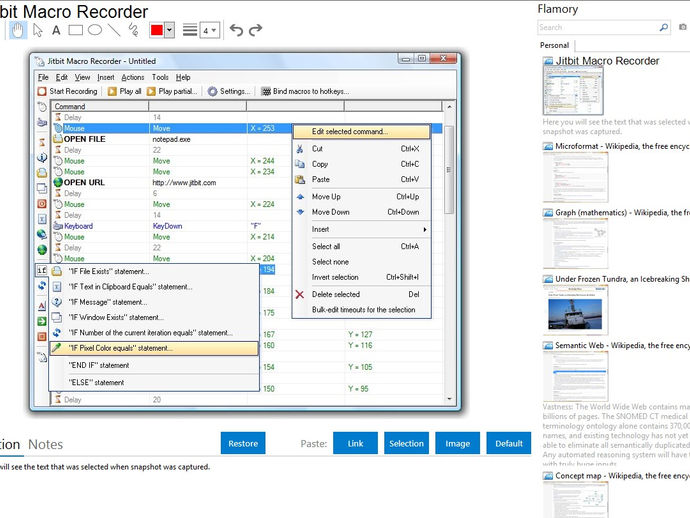The image size is (690, 518).
Task: Select the rectangle drawing tool
Action: [75, 30]
